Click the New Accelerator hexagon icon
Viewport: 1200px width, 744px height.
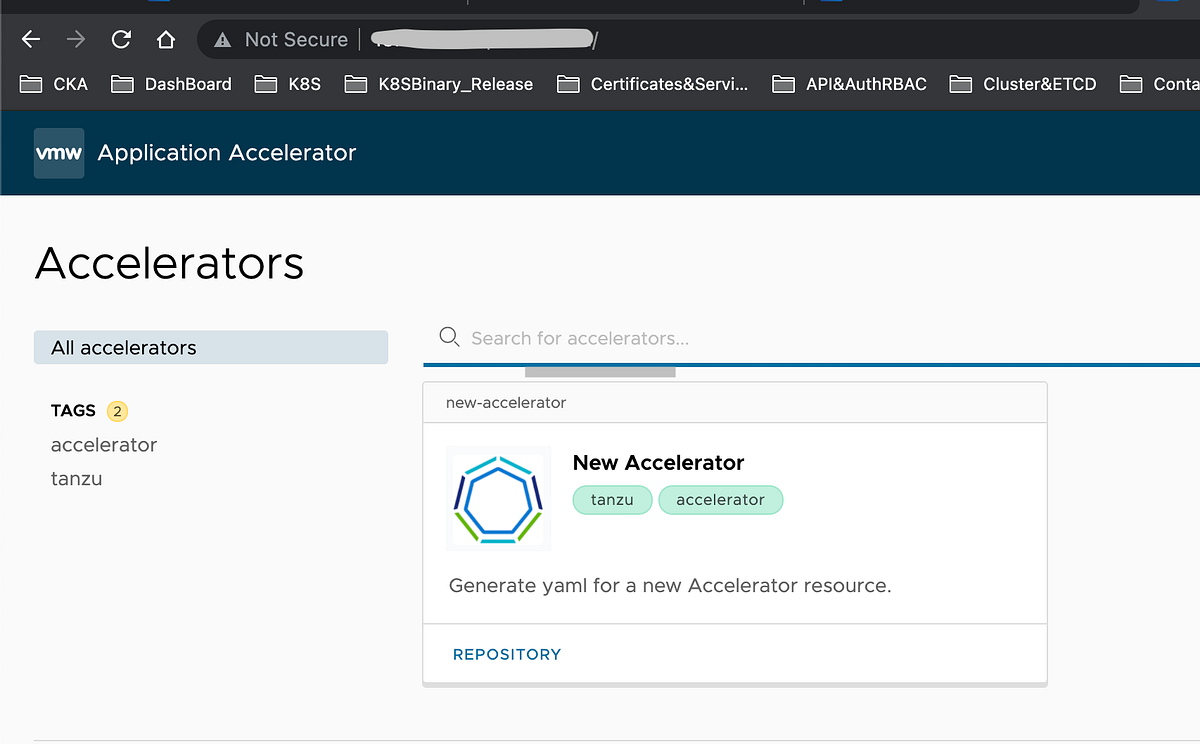(x=498, y=498)
